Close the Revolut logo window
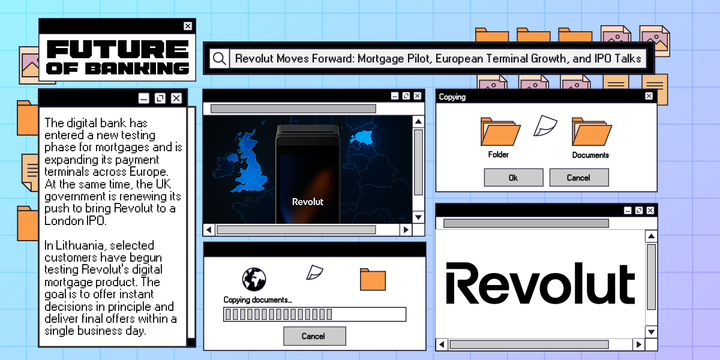The image size is (720, 360). (x=650, y=210)
